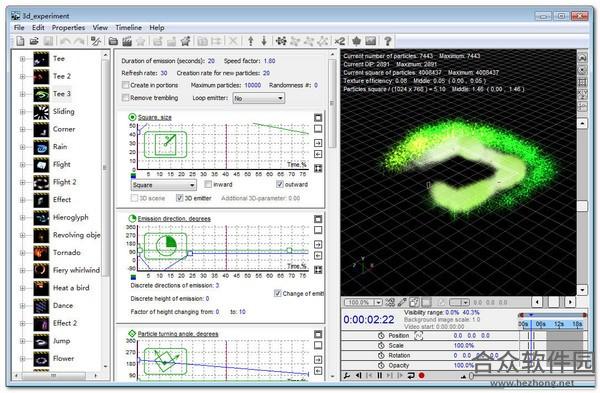Click the New document toolbar icon

20,41
